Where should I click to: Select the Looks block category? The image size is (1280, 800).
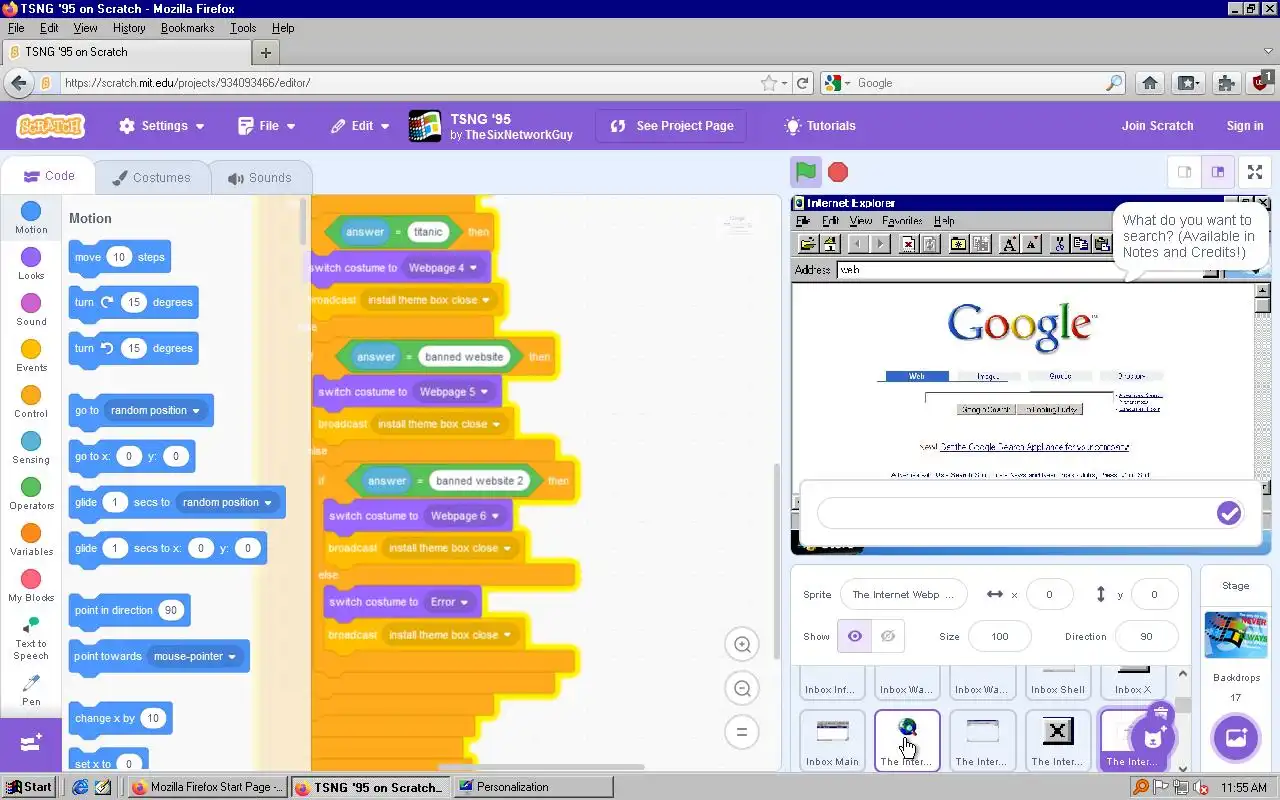(x=31, y=264)
